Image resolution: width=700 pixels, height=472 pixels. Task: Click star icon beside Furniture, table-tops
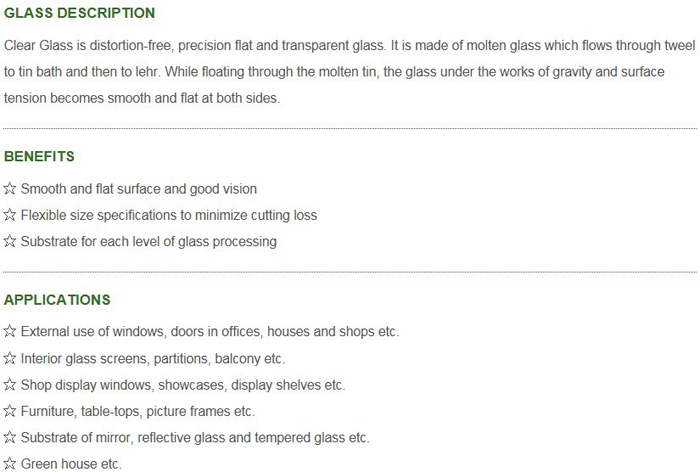coord(10,411)
